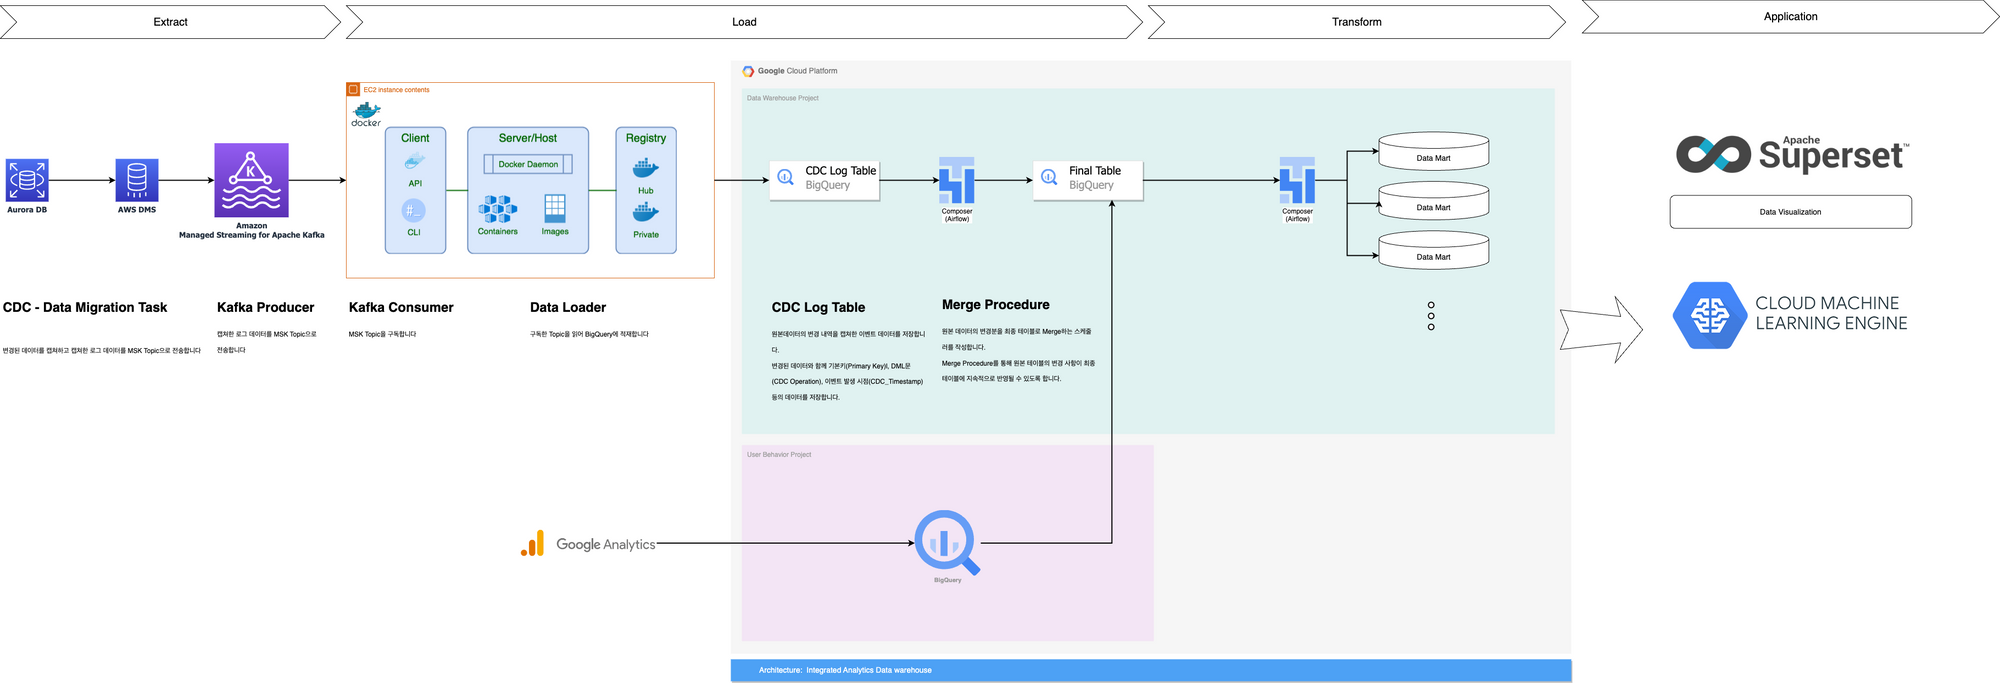2000x683 pixels.
Task: Click 'Architecture: Integrated Analytics Data warehouse' footer bar
Action: [x=1151, y=670]
